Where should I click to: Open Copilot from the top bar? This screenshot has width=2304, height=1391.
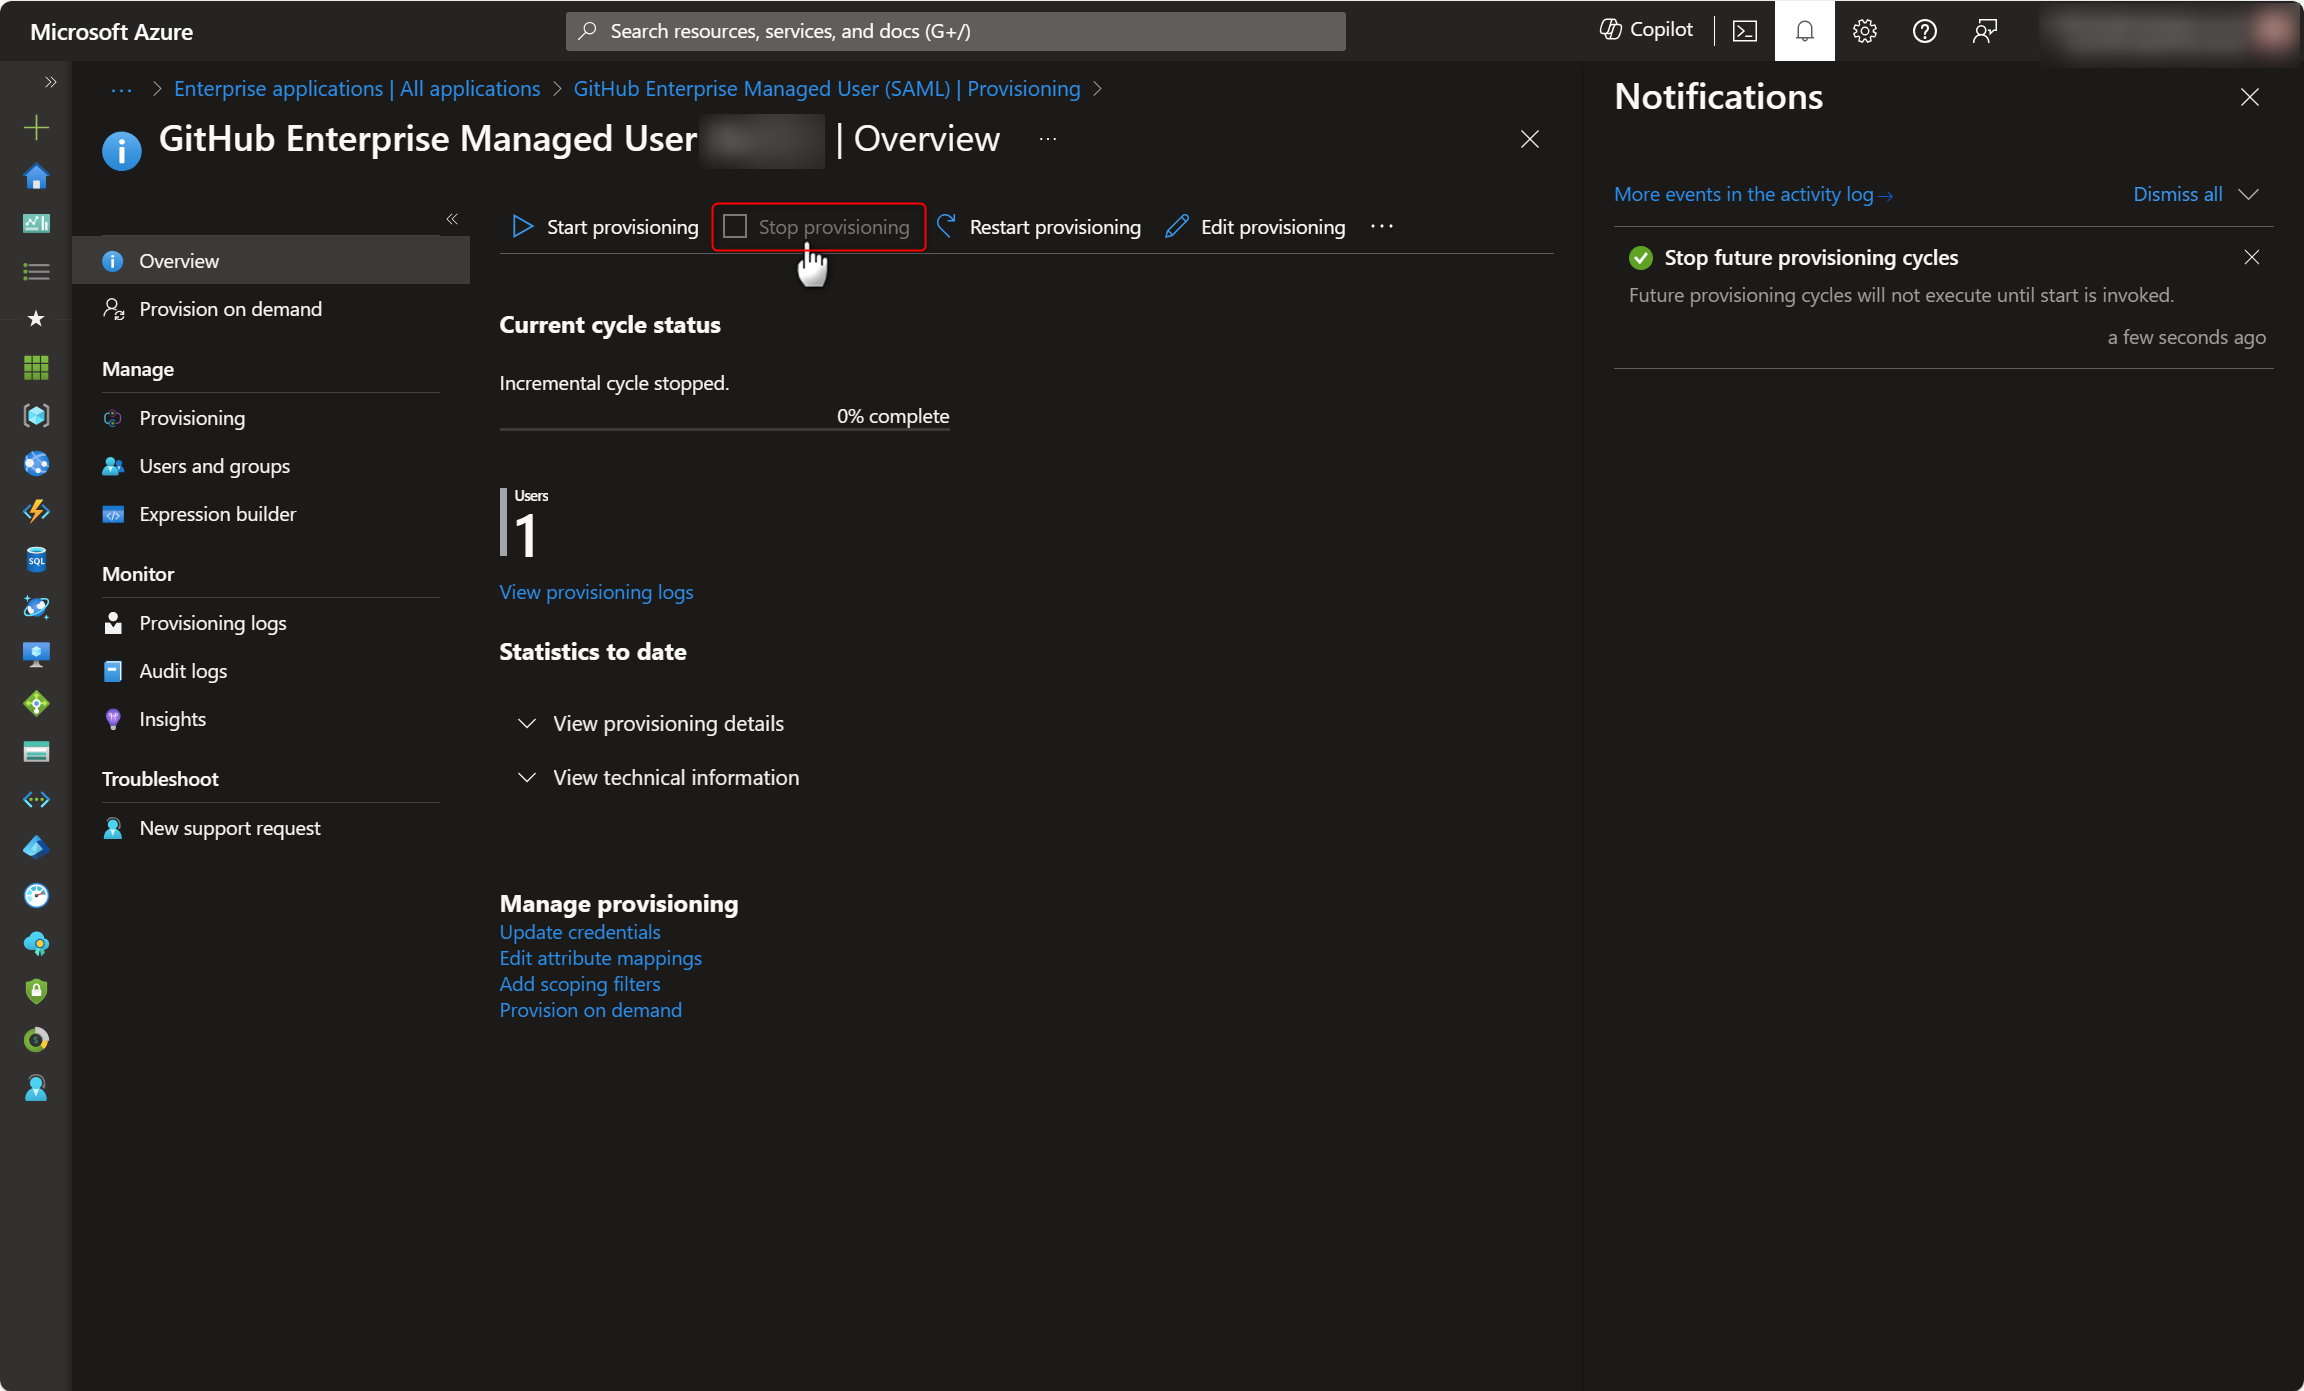tap(1646, 30)
